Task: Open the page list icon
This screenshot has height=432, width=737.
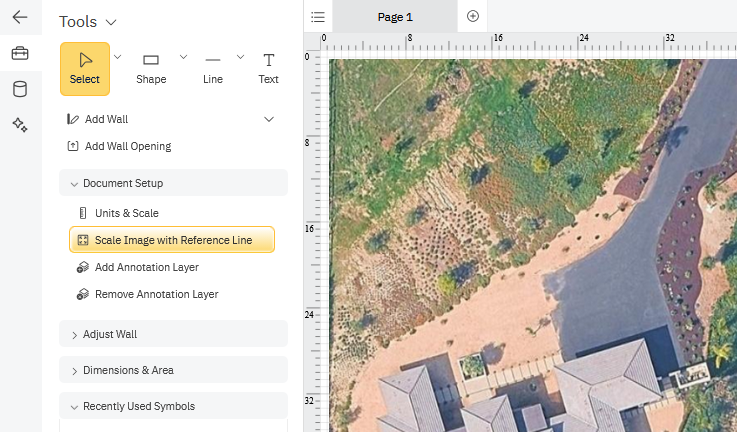Action: (x=318, y=17)
